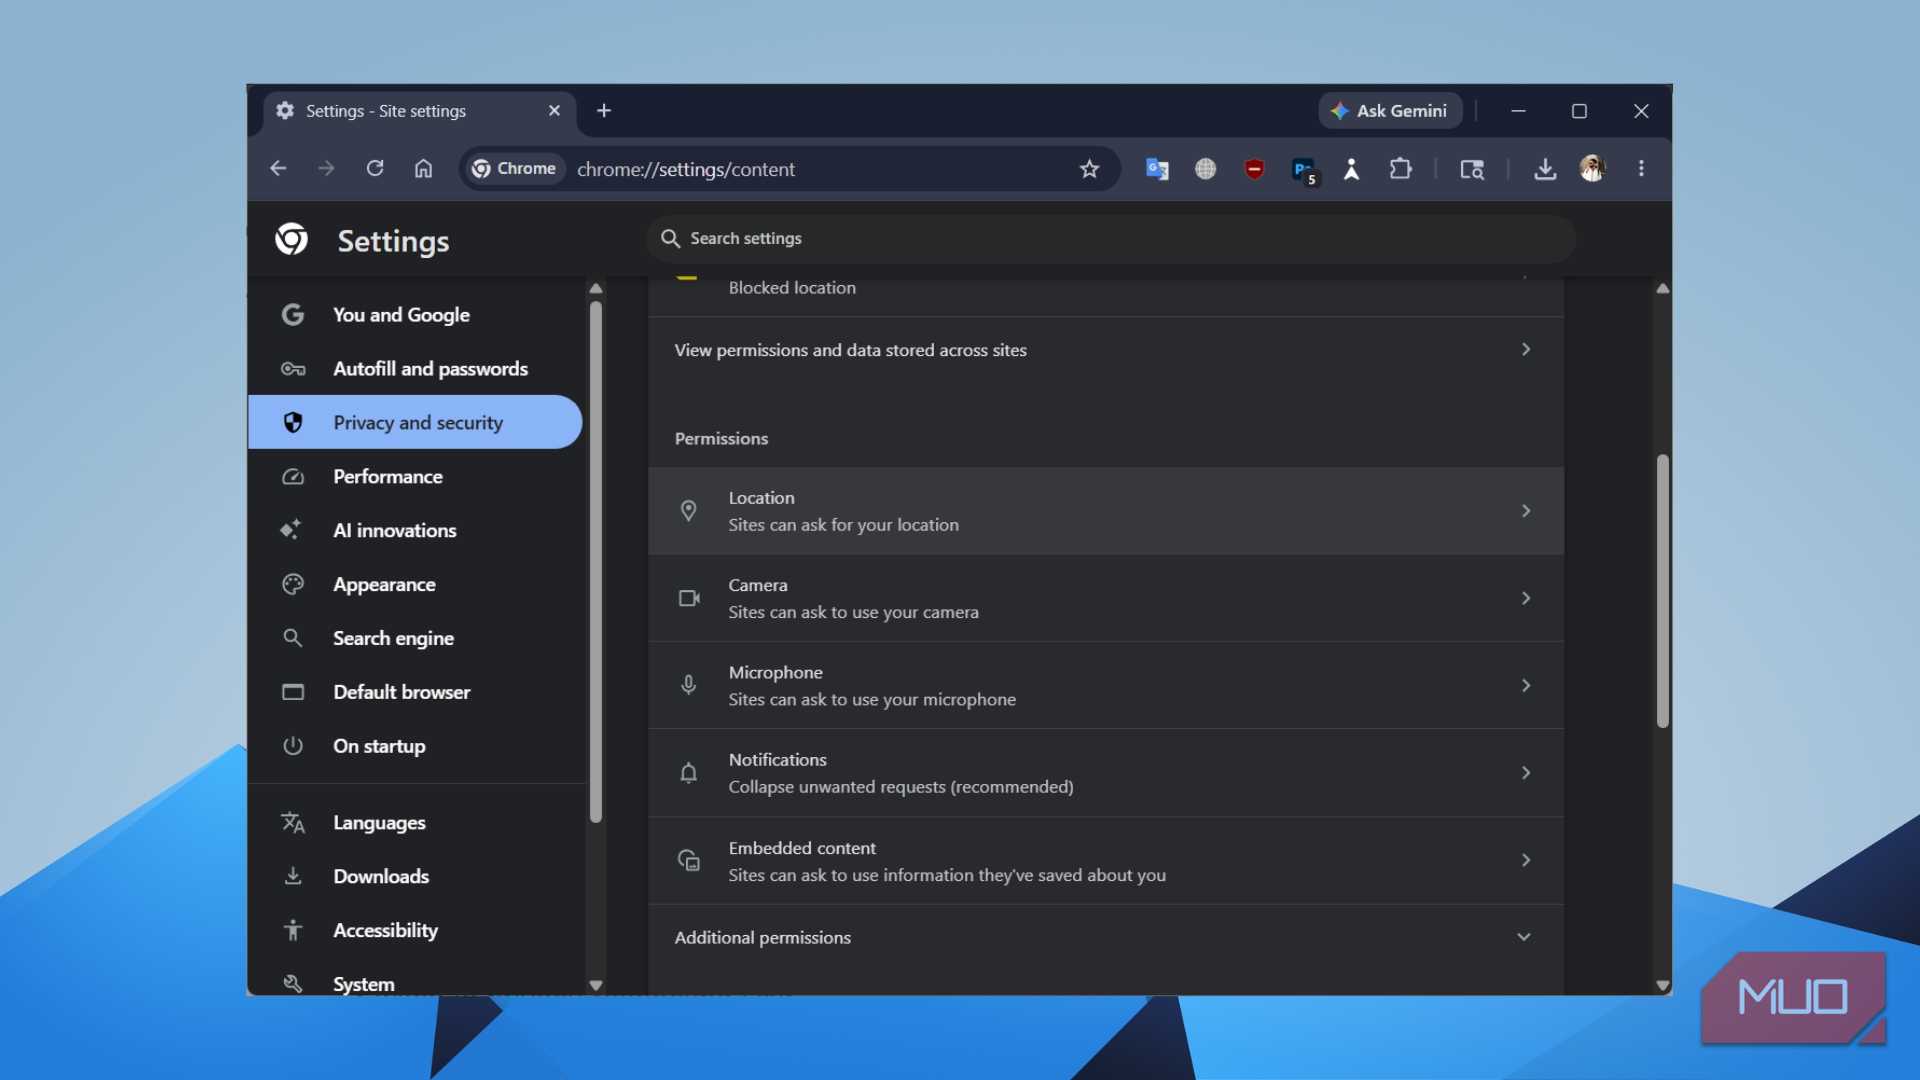Open the Microphone row chevron

pyautogui.click(x=1526, y=685)
